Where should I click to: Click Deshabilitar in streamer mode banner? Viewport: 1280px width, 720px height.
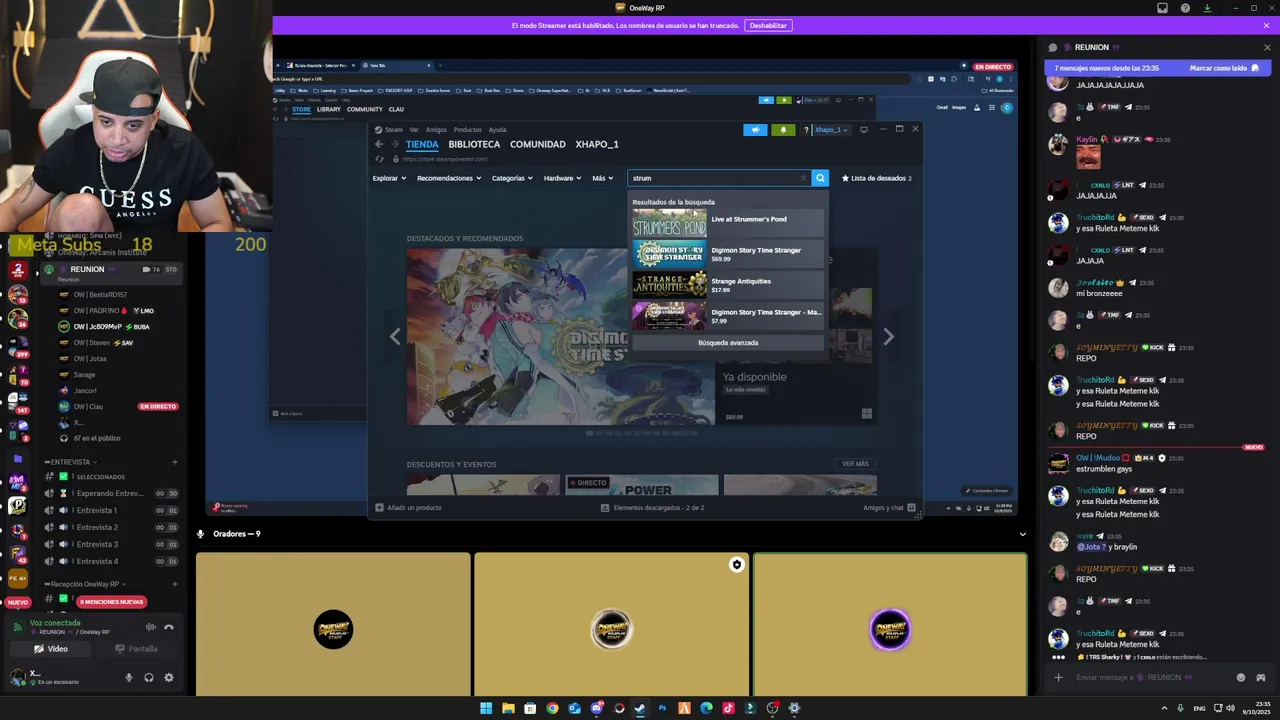point(768,25)
